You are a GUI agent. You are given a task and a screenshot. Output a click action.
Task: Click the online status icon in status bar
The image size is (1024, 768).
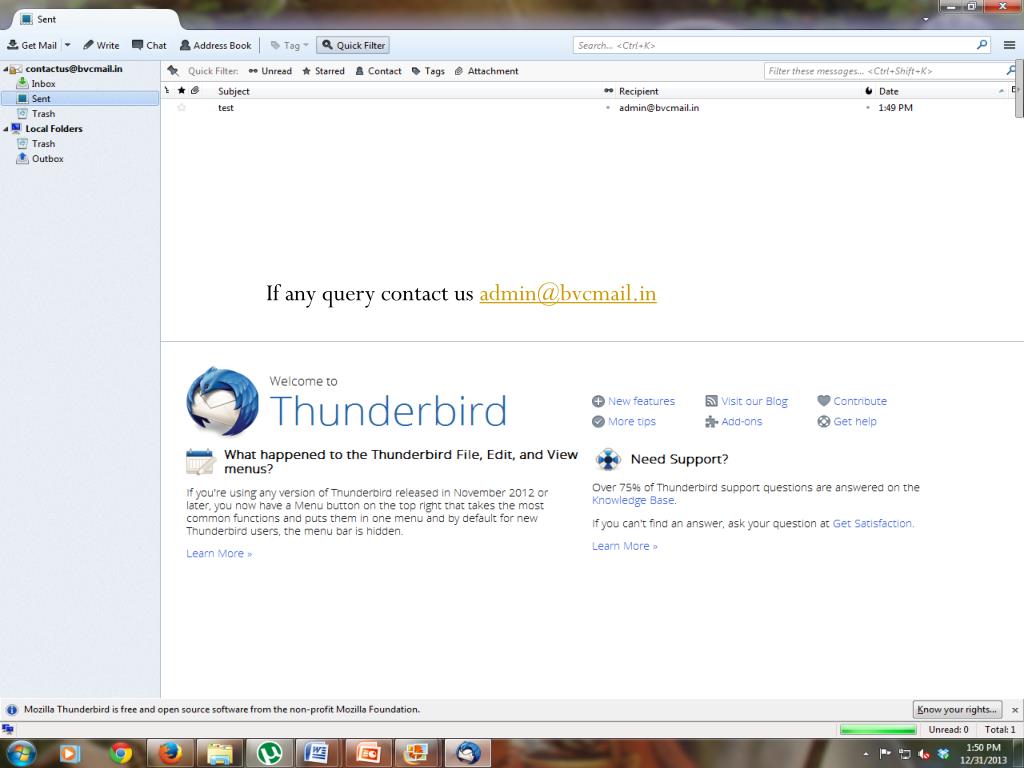(x=8, y=729)
